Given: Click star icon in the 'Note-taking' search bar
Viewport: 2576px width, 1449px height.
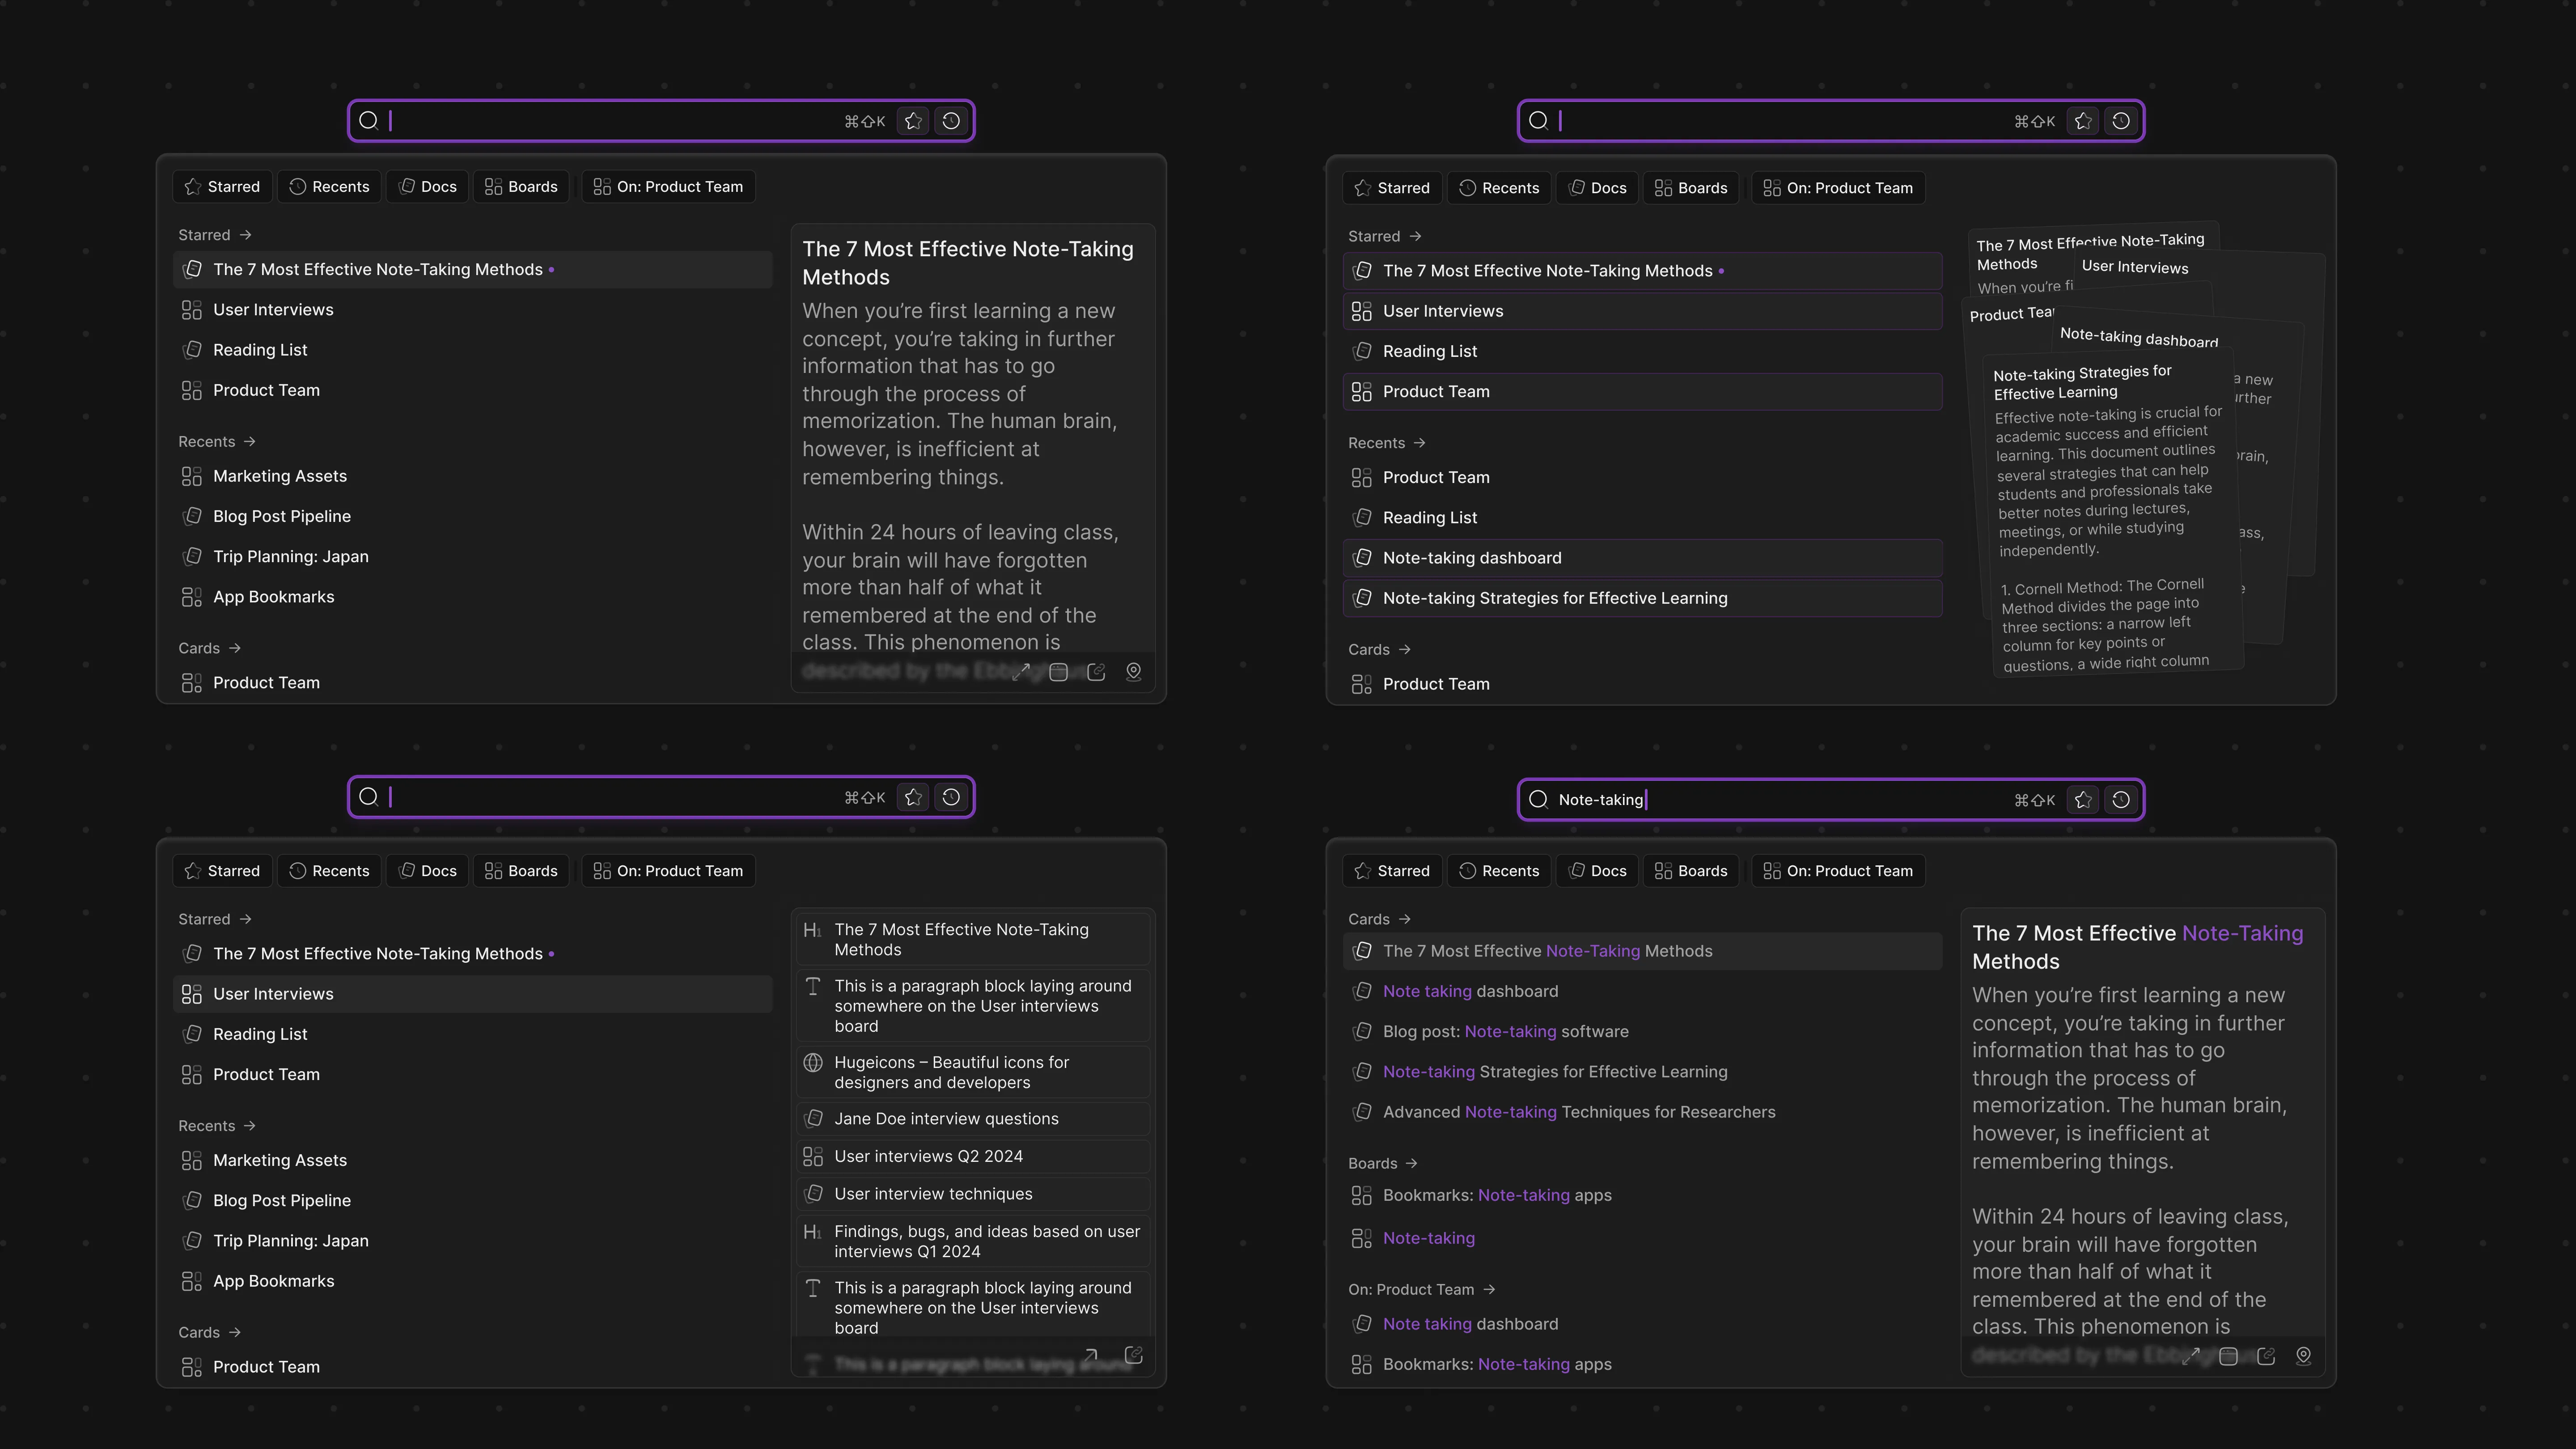Looking at the screenshot, I should (x=2083, y=799).
